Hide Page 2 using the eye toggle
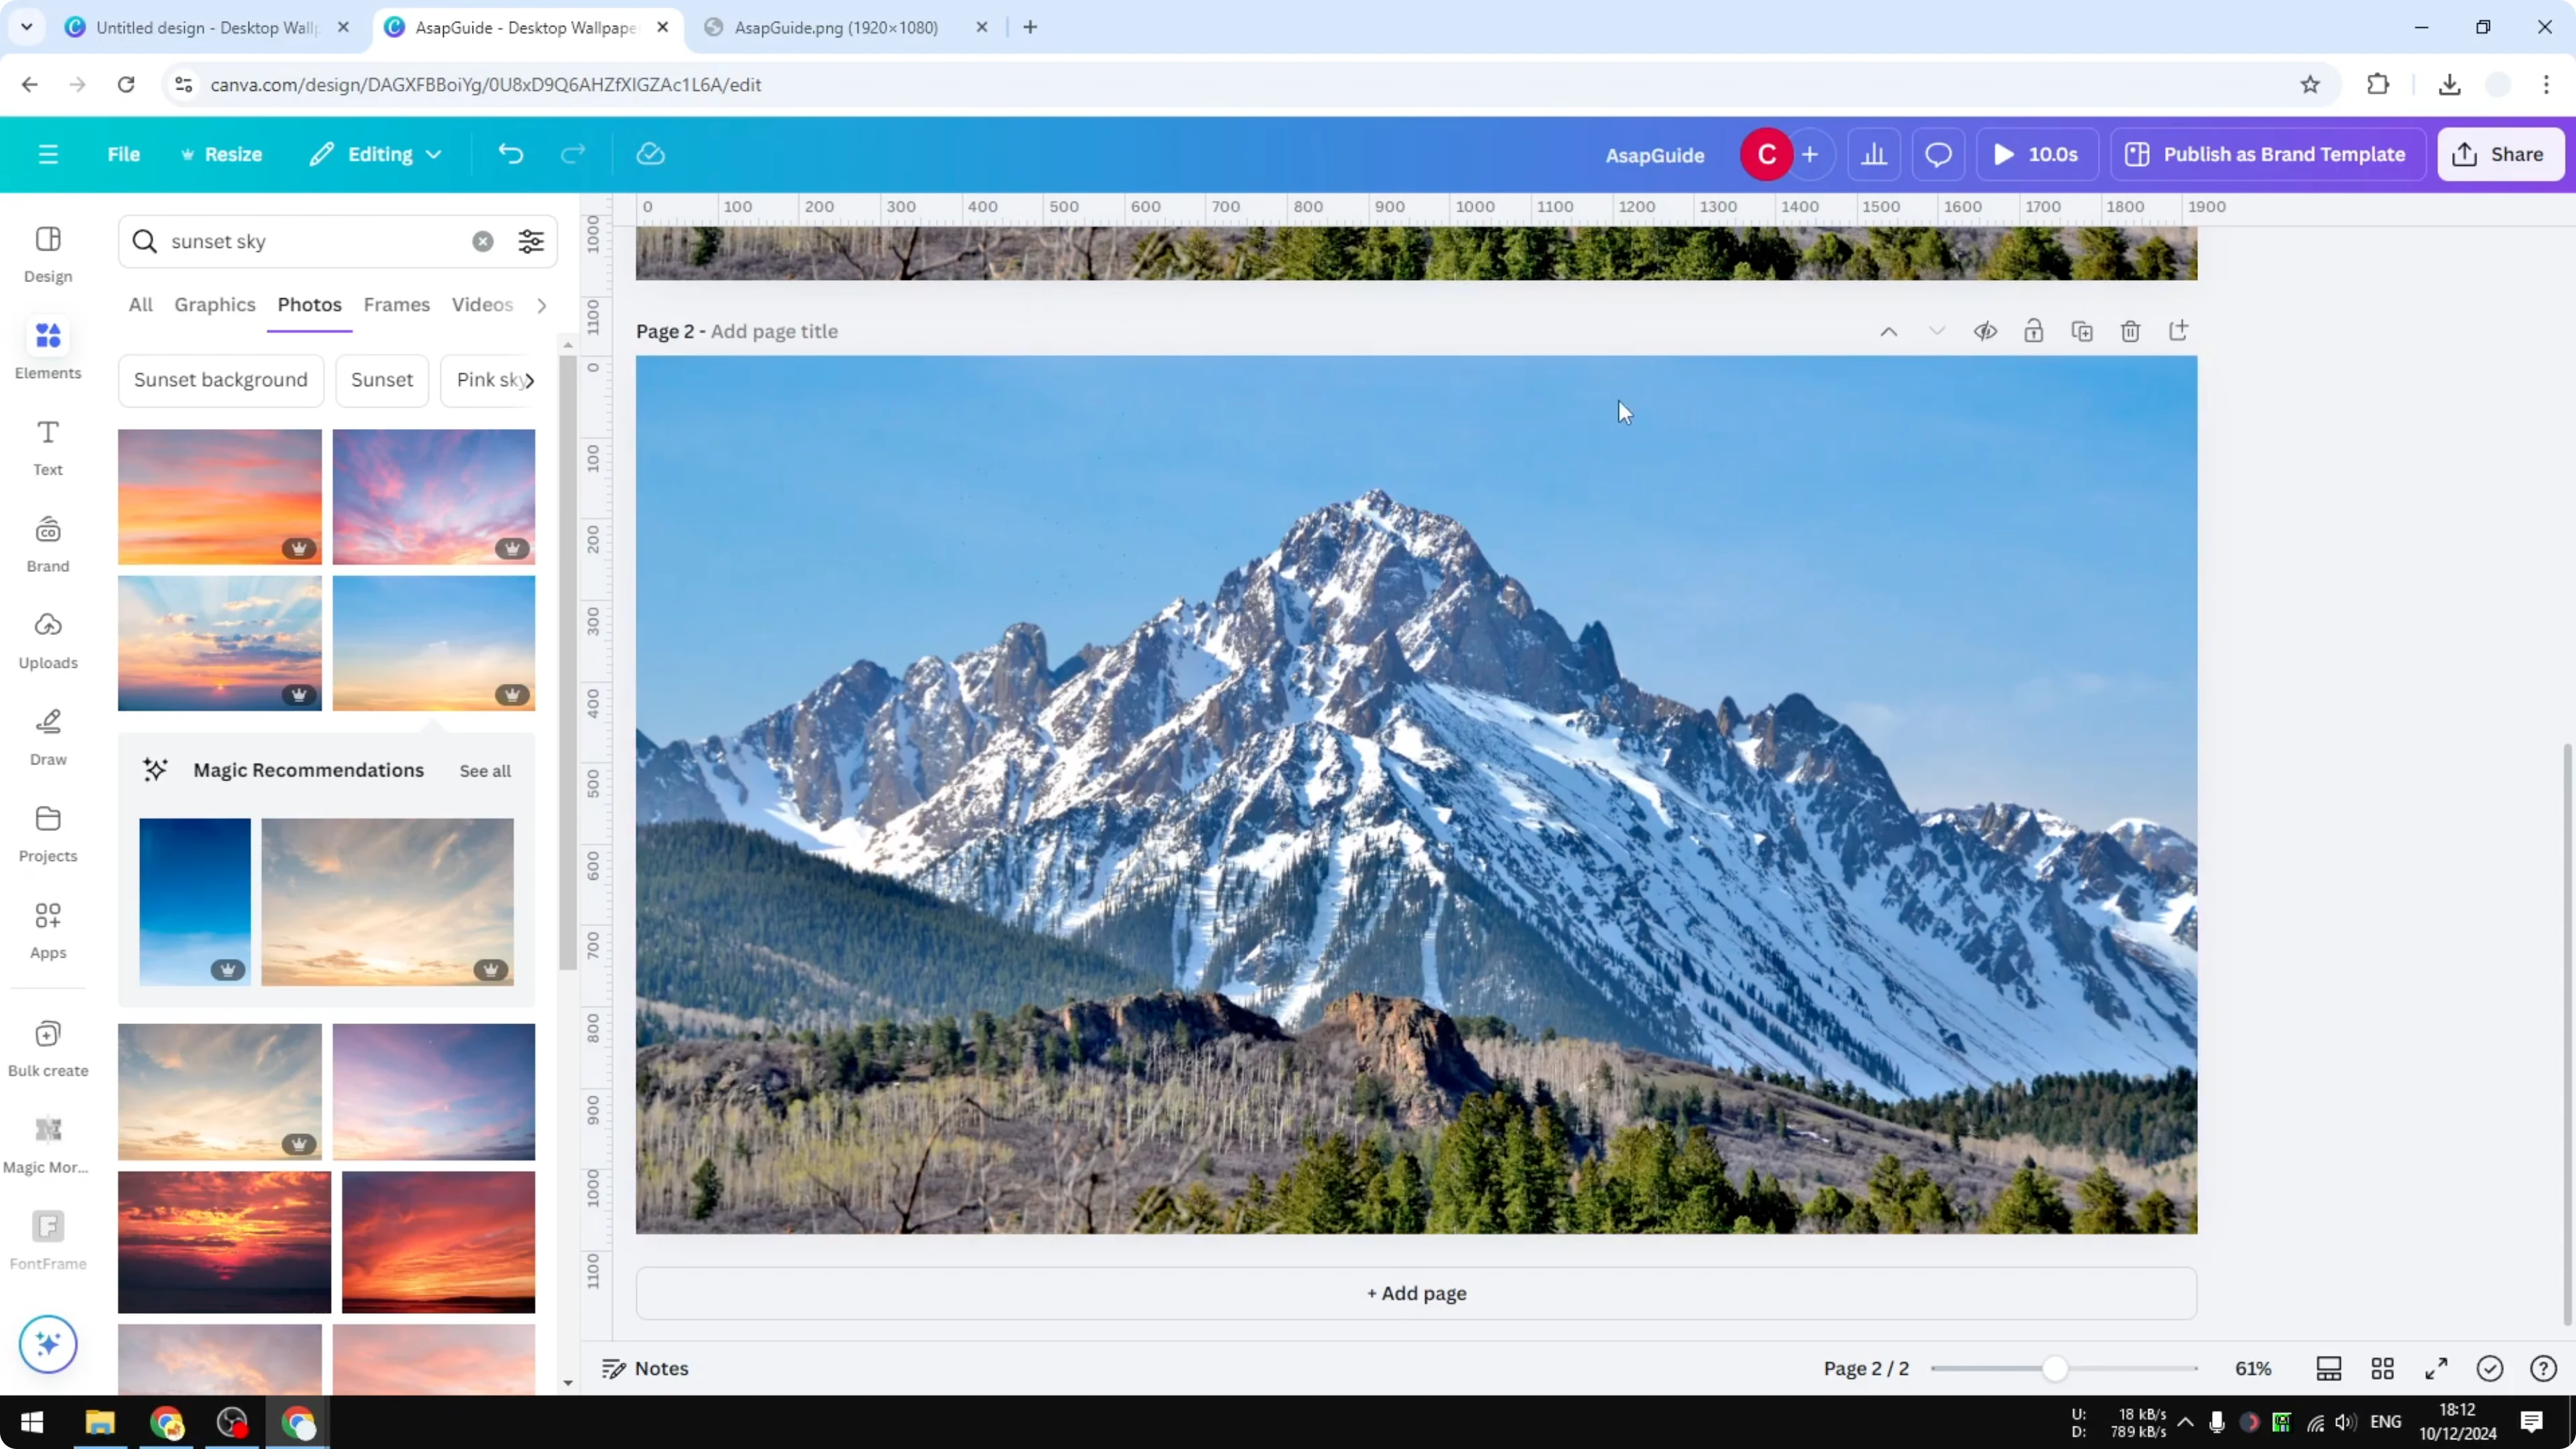The height and width of the screenshot is (1449, 2576). point(1986,331)
